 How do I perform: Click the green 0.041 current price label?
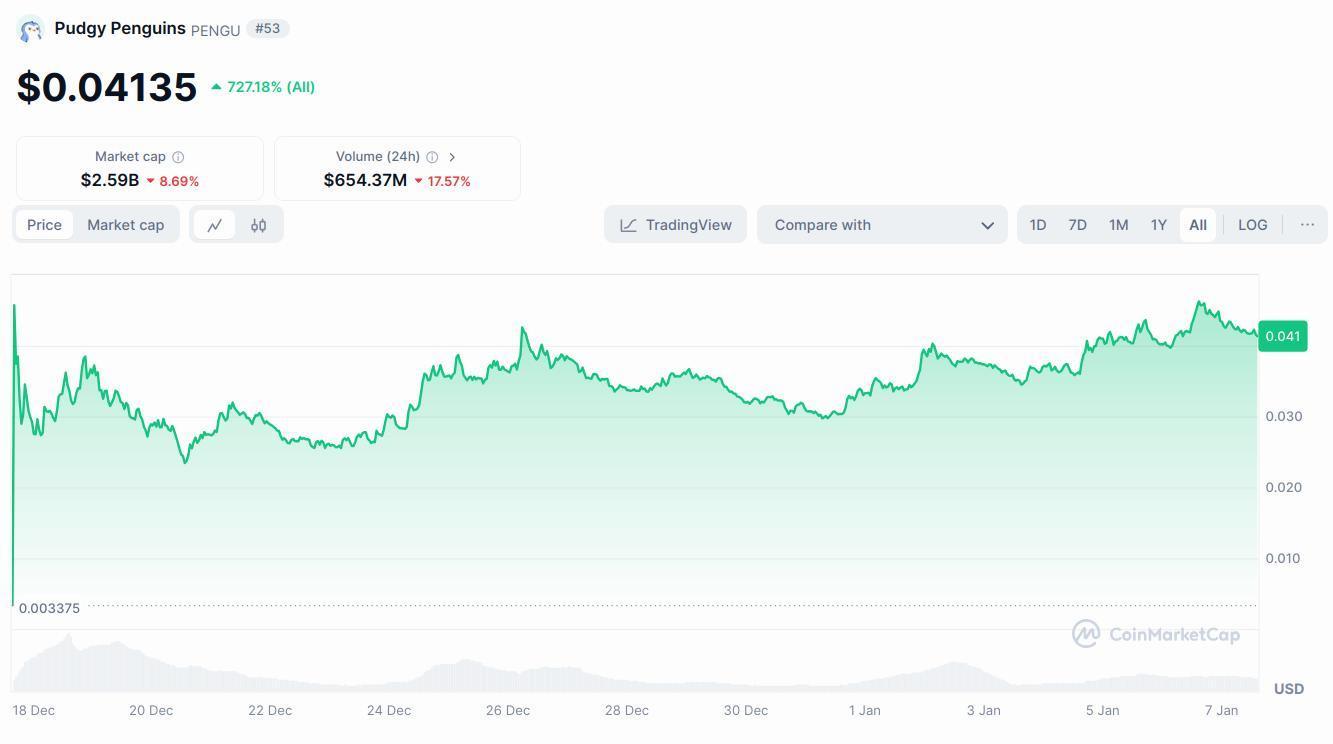point(1282,336)
